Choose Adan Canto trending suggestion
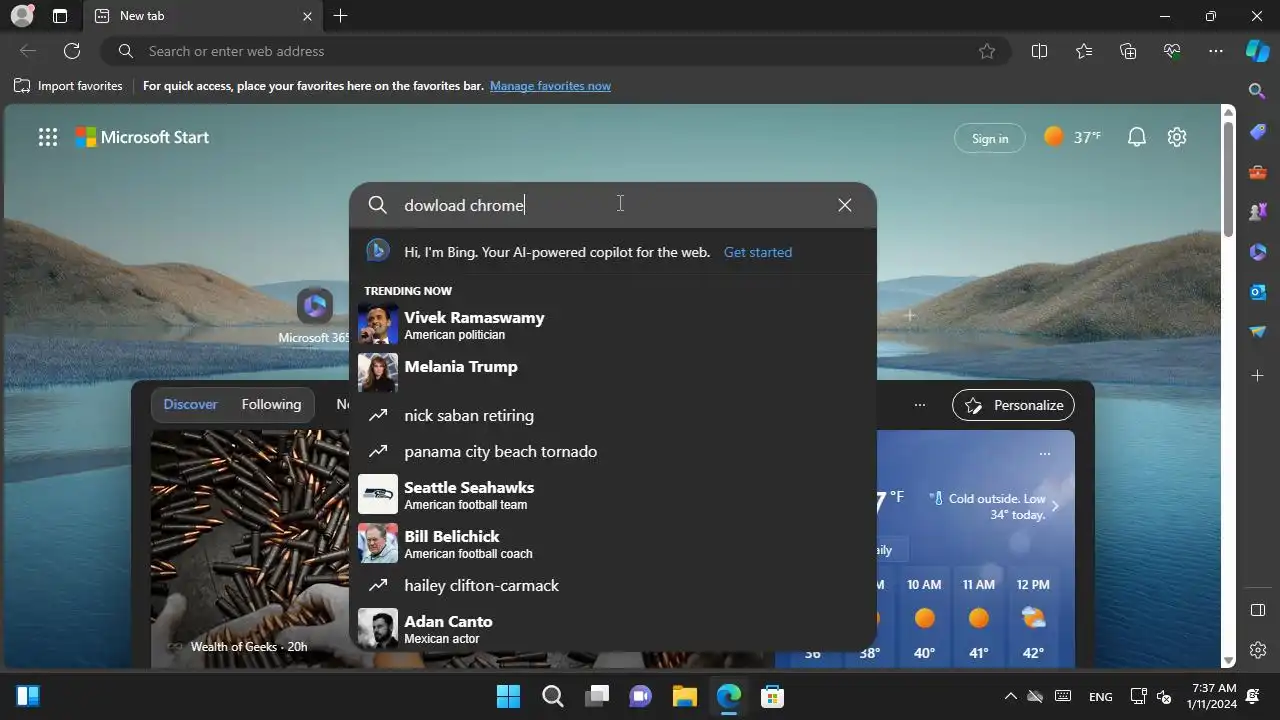Screen dimensions: 1280x720 pos(612,629)
